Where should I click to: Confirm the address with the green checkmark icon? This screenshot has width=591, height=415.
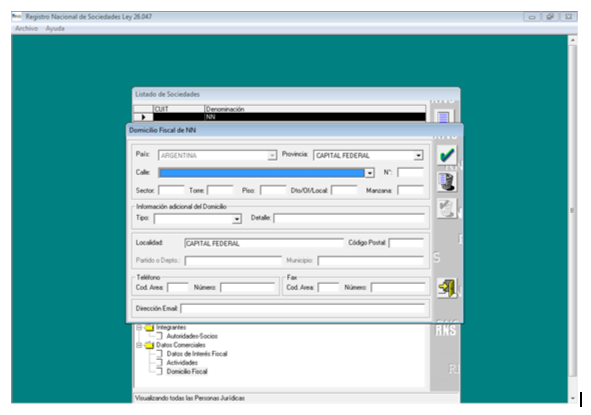447,155
